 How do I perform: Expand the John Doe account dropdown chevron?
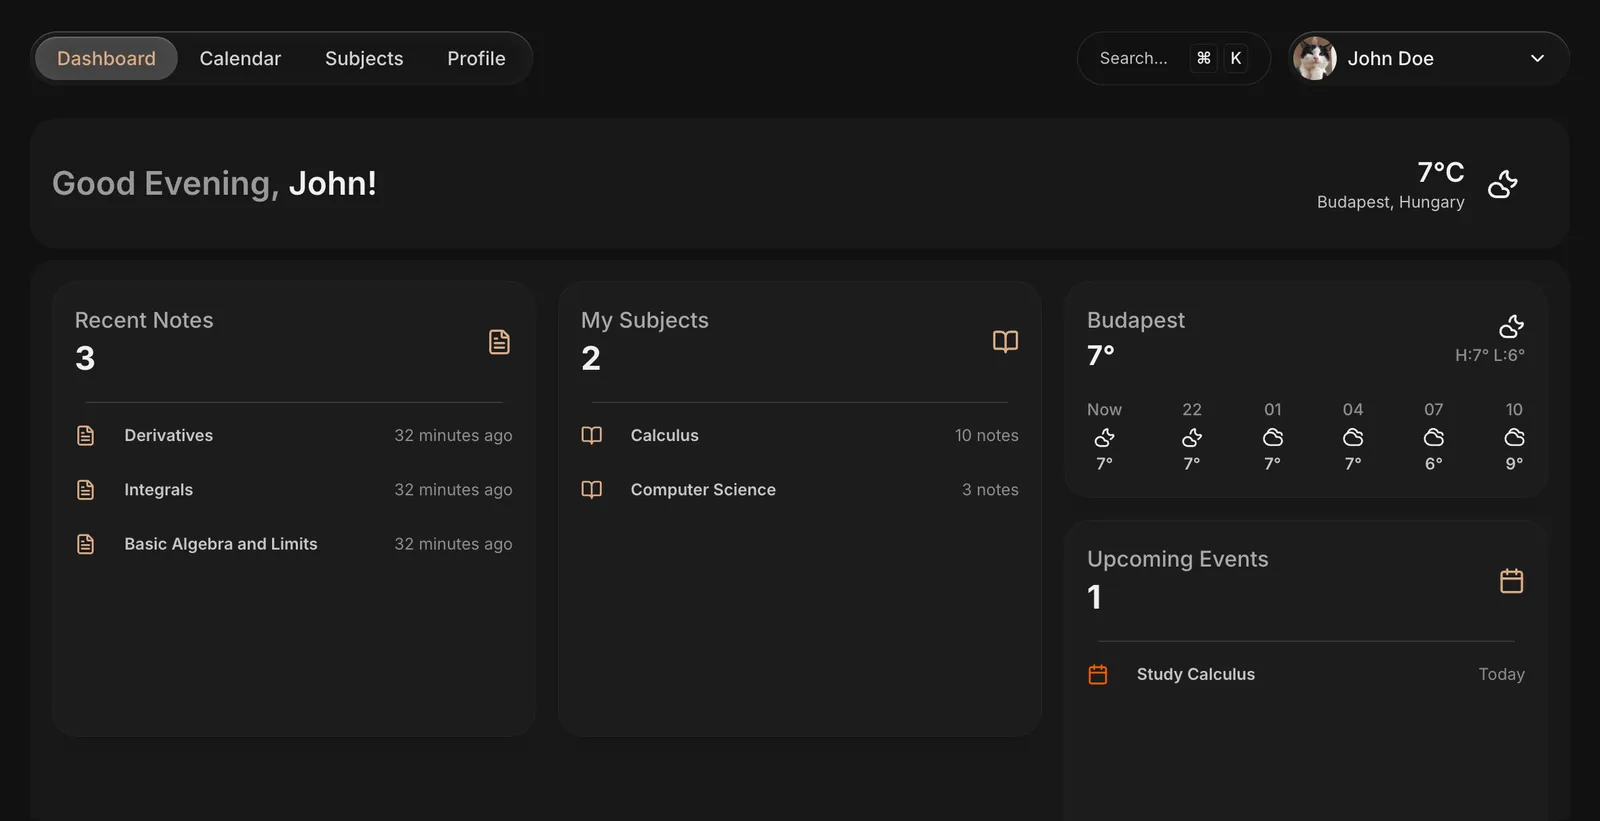(x=1537, y=58)
